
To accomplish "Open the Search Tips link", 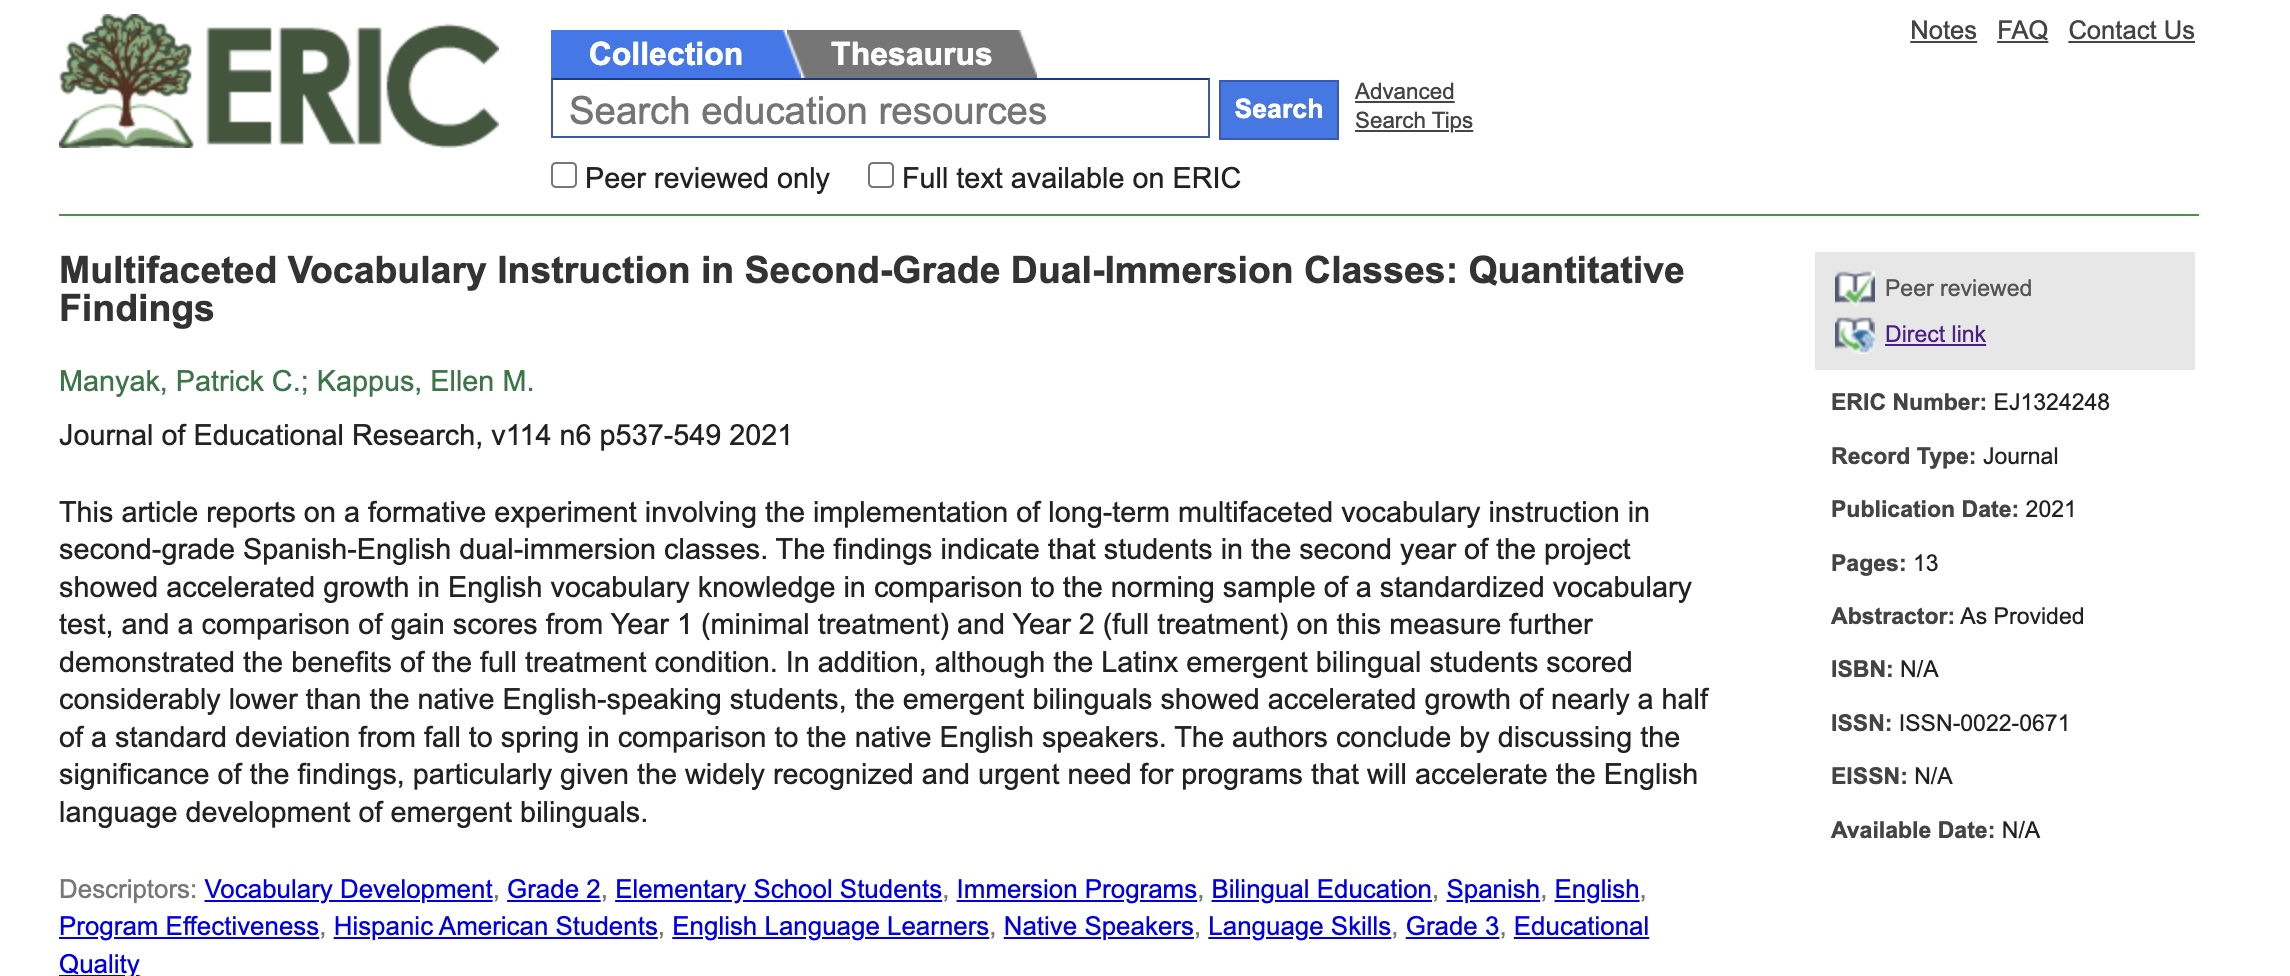I will pyautogui.click(x=1413, y=121).
